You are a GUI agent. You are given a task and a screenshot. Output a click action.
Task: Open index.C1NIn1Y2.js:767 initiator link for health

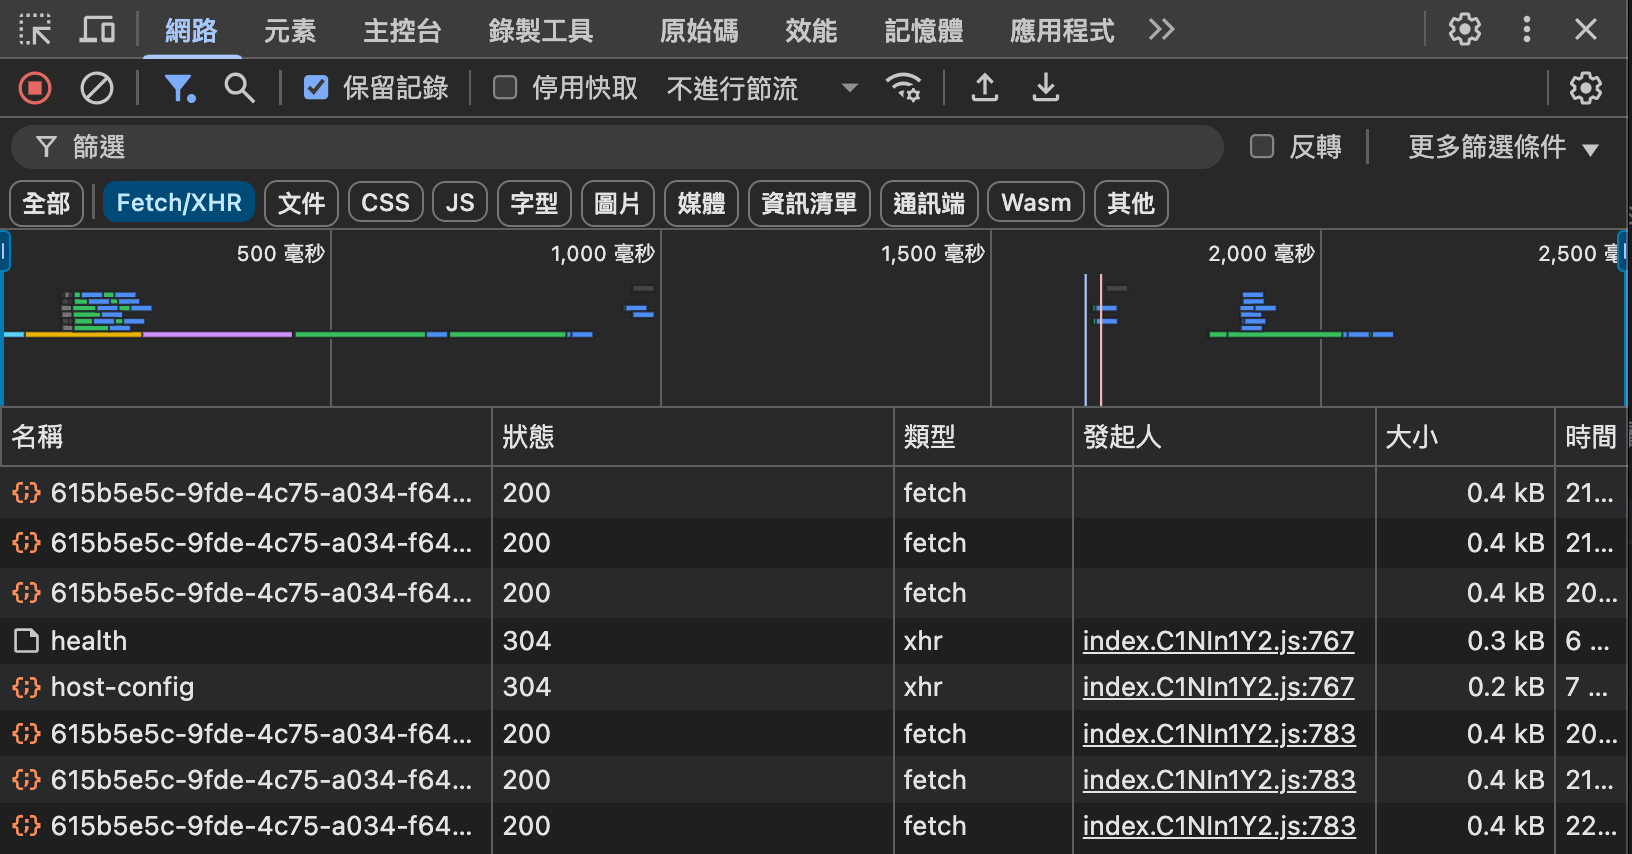pos(1218,641)
